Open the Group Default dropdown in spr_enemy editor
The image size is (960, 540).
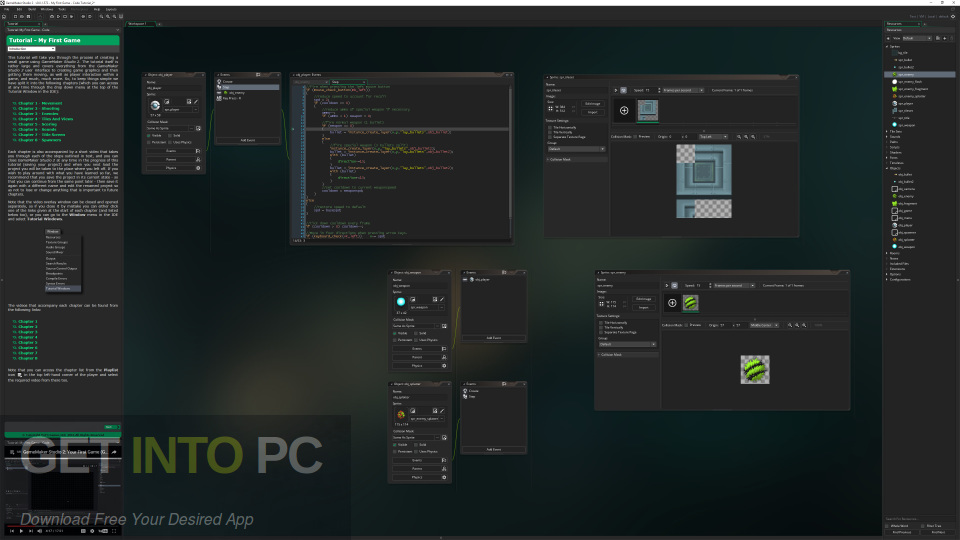tap(627, 344)
